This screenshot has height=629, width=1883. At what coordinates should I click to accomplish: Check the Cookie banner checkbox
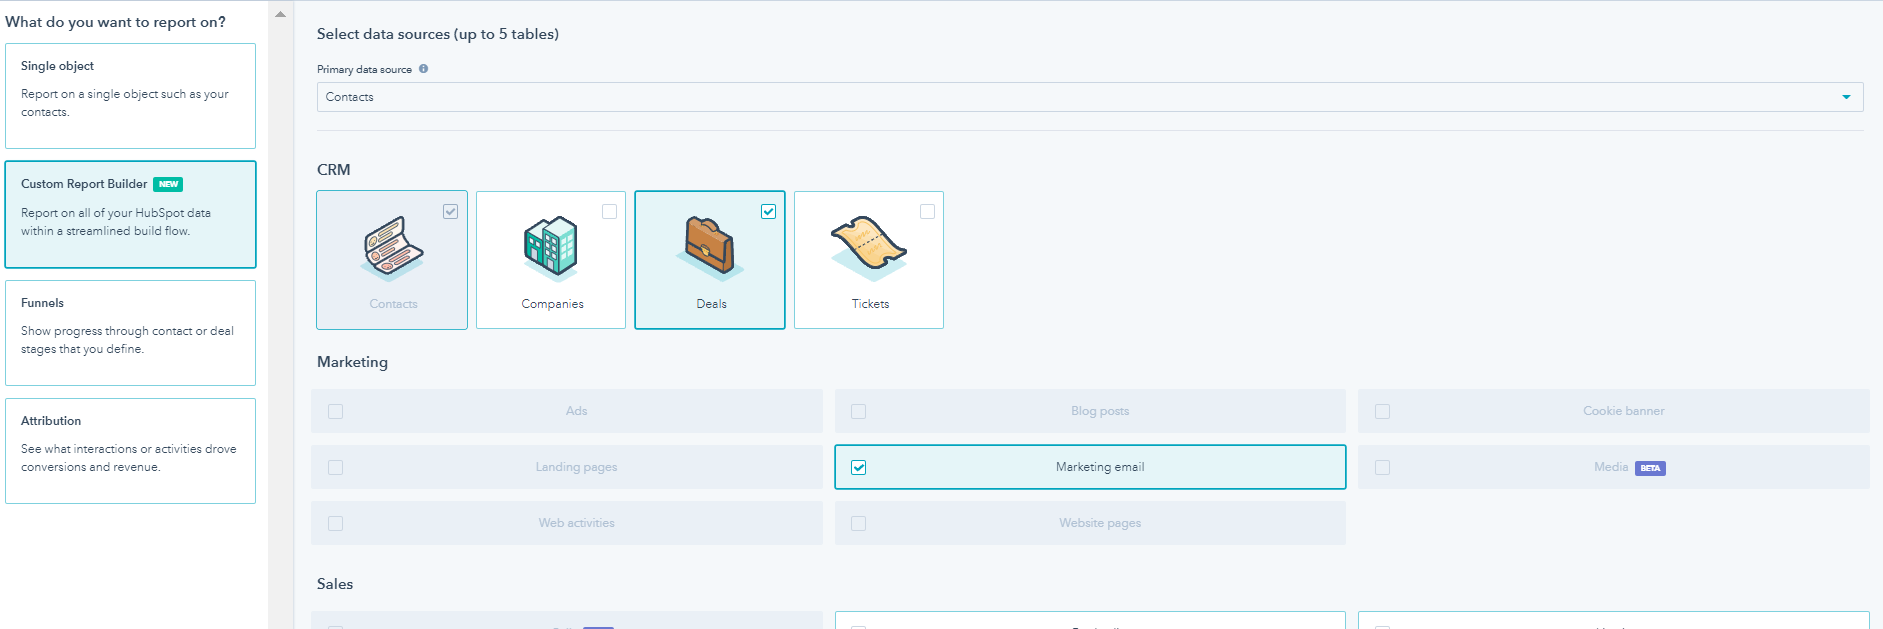(x=1382, y=412)
